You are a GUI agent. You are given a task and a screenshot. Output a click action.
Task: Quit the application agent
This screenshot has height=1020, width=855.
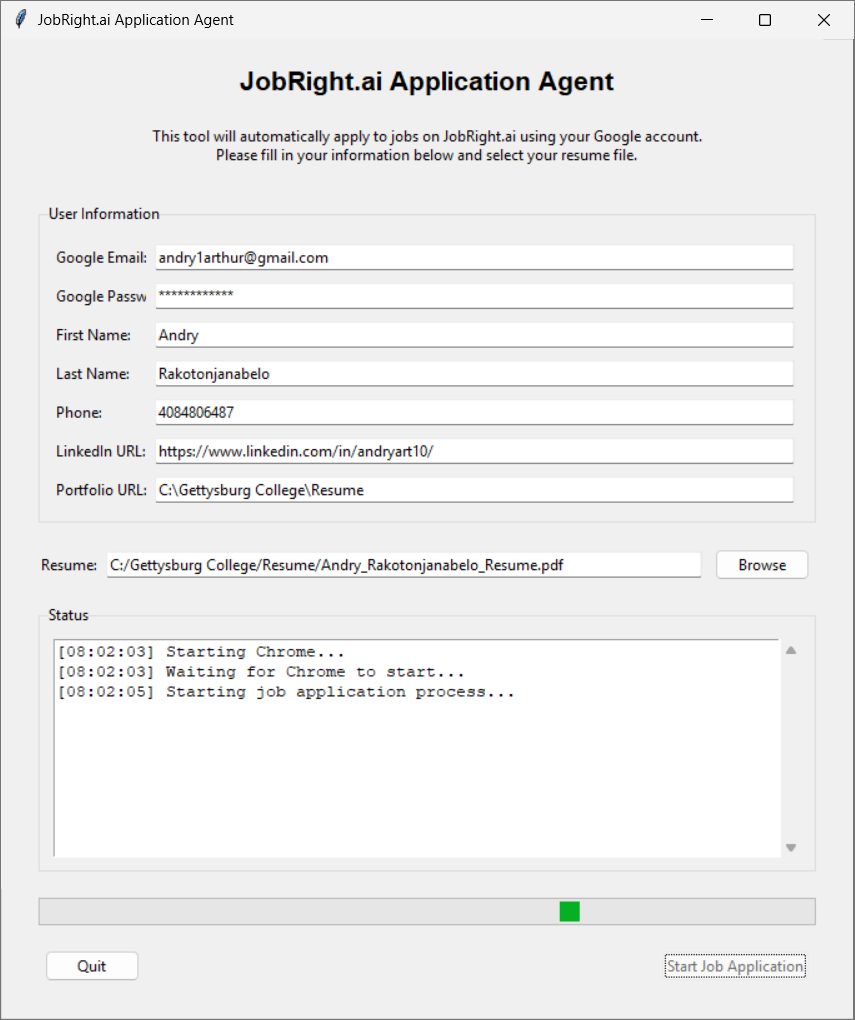[x=92, y=966]
